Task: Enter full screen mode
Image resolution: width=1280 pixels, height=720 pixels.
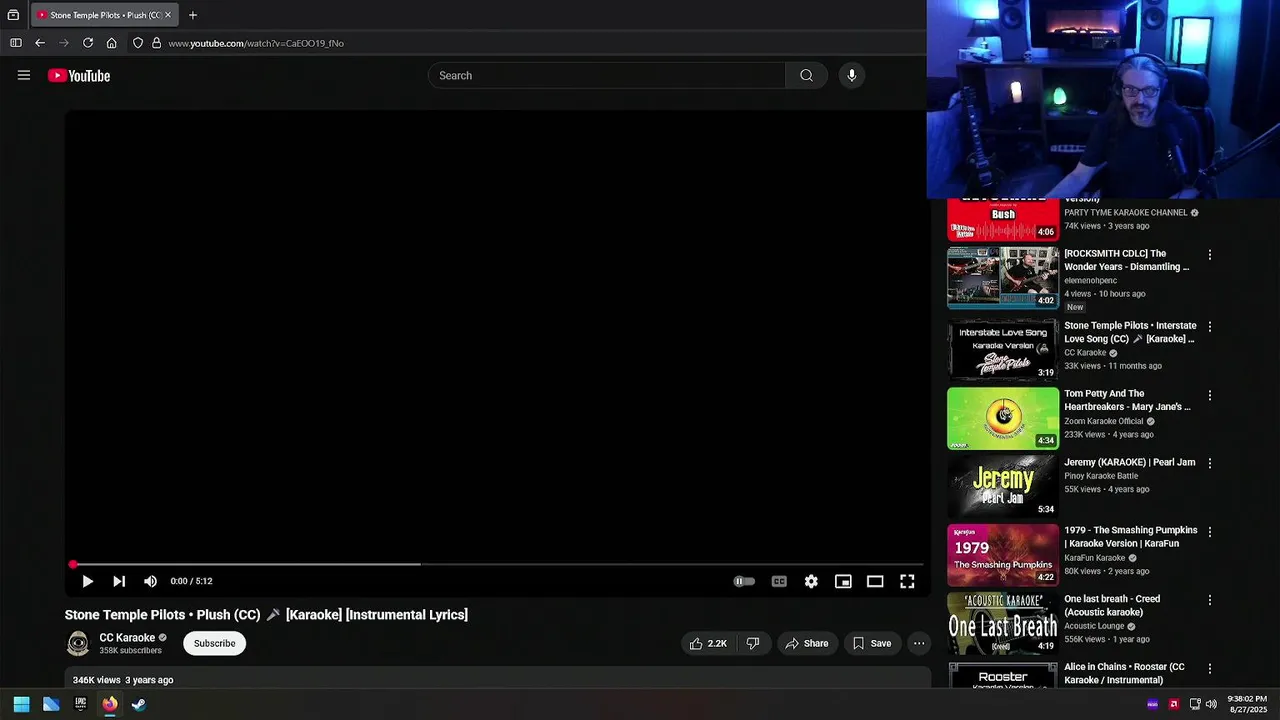Action: pyautogui.click(x=907, y=581)
